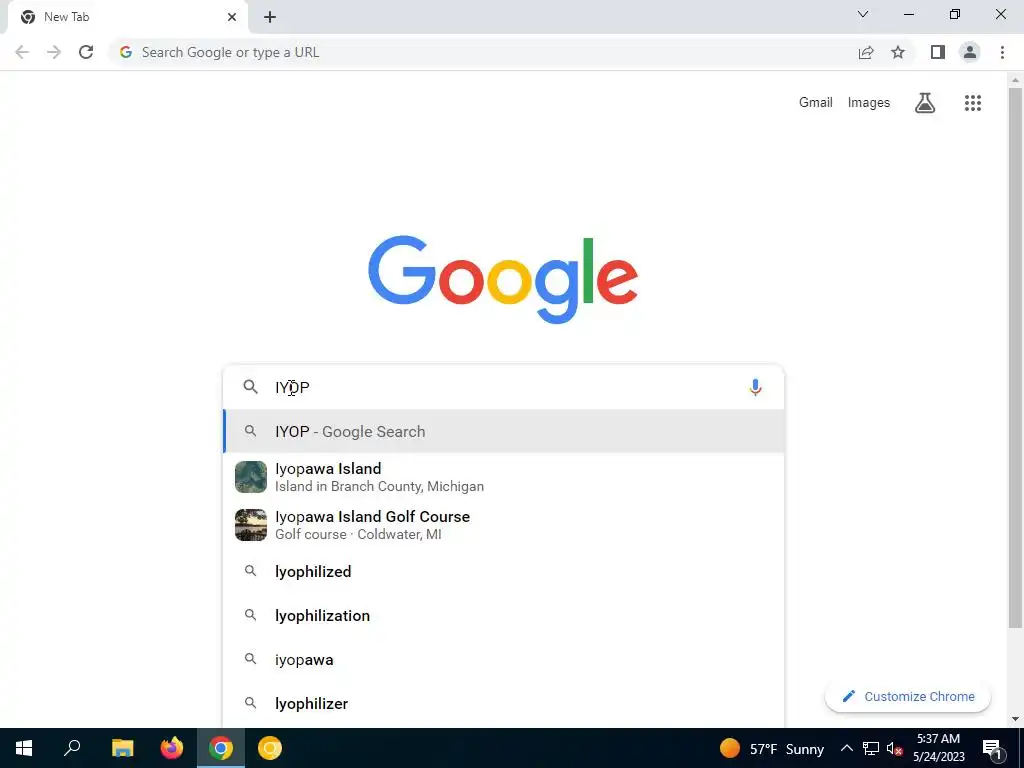Open the notification center icon

point(992,748)
